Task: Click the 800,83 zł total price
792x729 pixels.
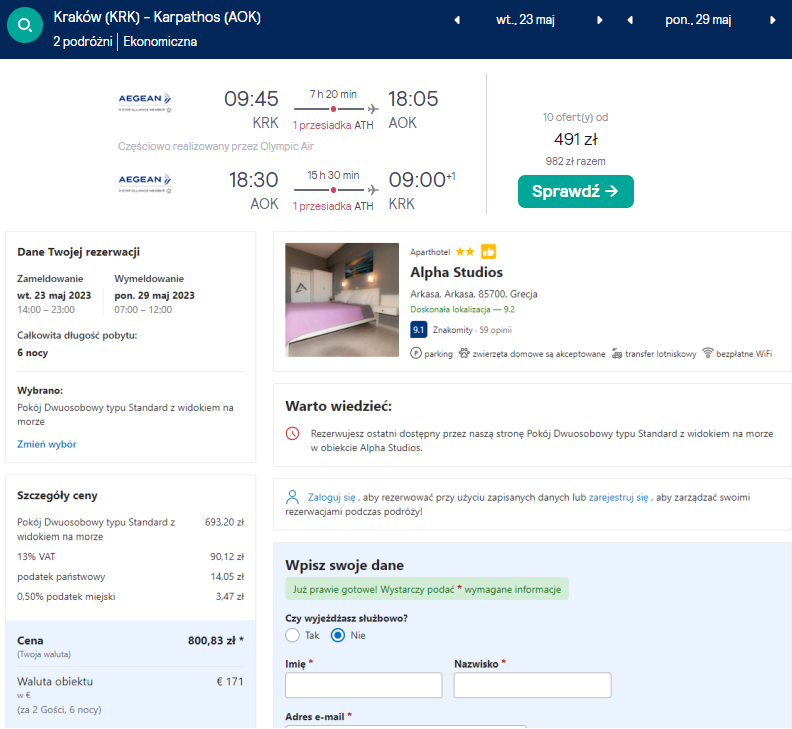Action: click(x=216, y=641)
